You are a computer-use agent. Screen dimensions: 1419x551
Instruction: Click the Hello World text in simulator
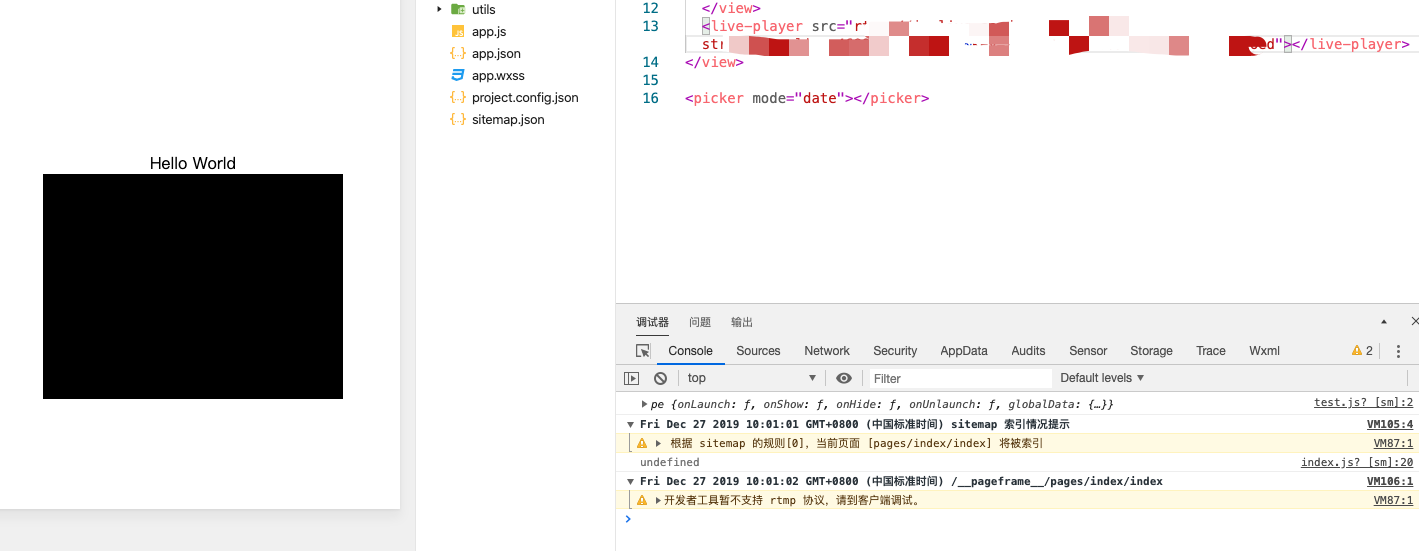pyautogui.click(x=193, y=163)
